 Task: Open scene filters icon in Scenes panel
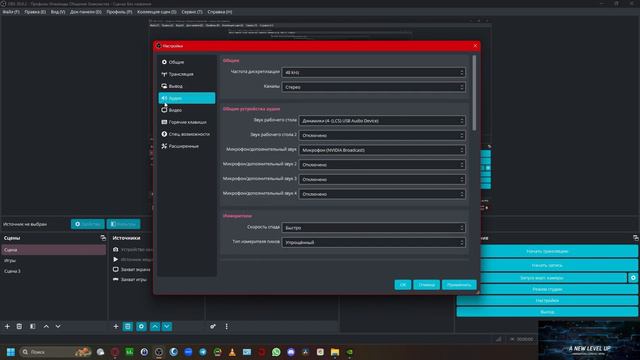[33, 326]
